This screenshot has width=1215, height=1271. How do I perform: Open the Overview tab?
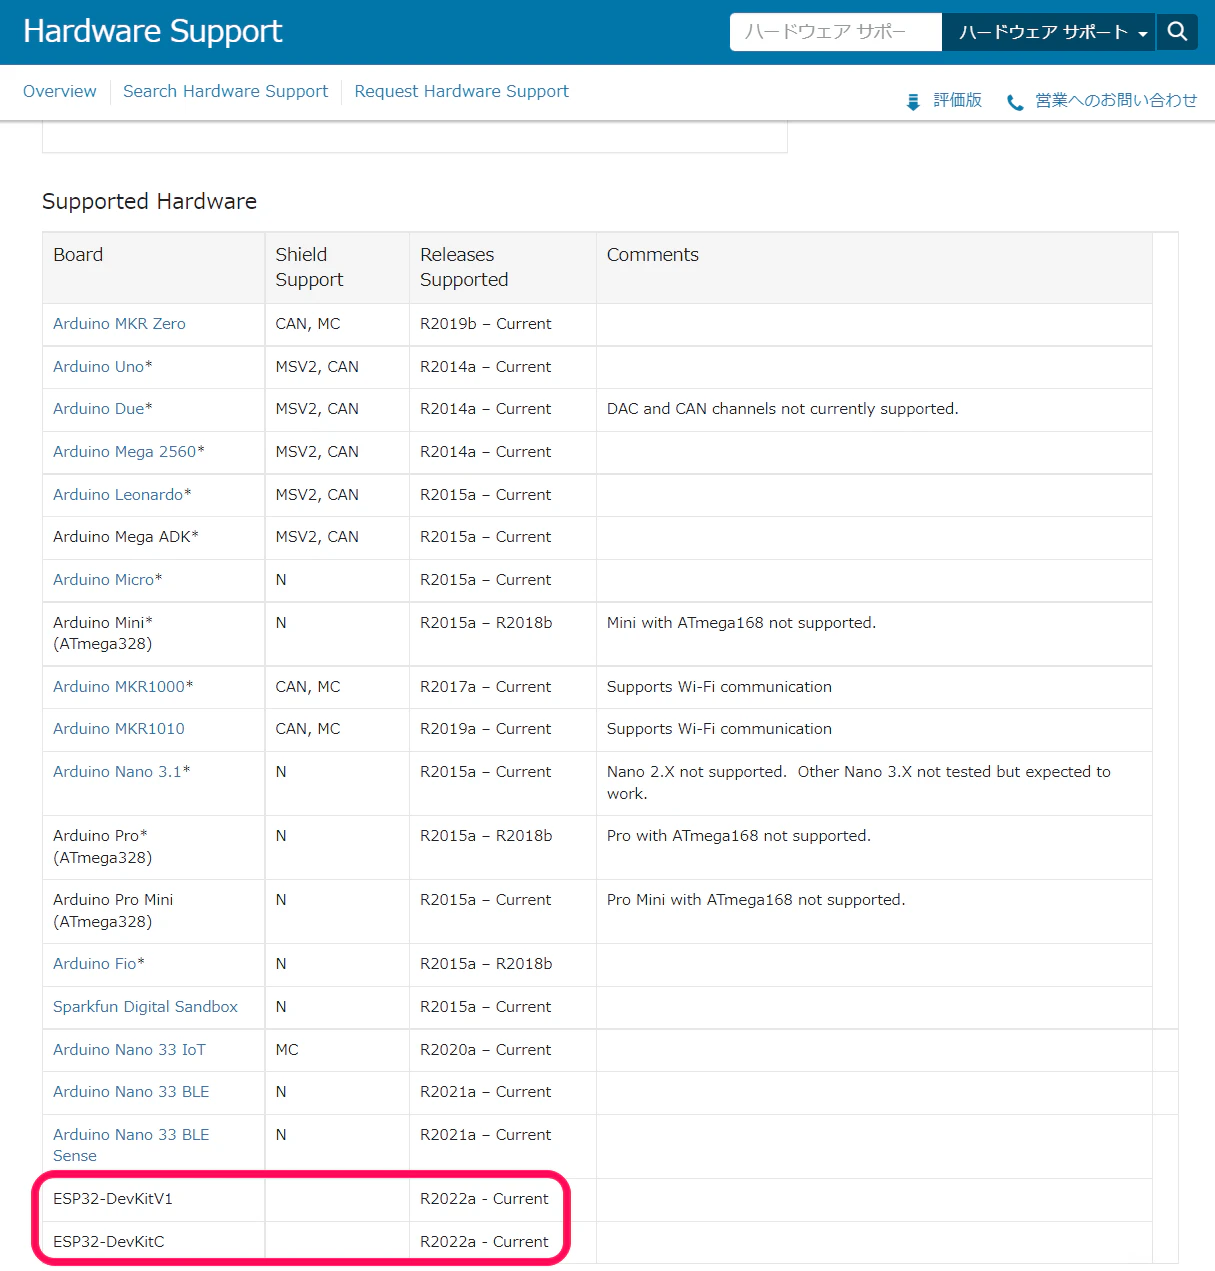click(60, 91)
